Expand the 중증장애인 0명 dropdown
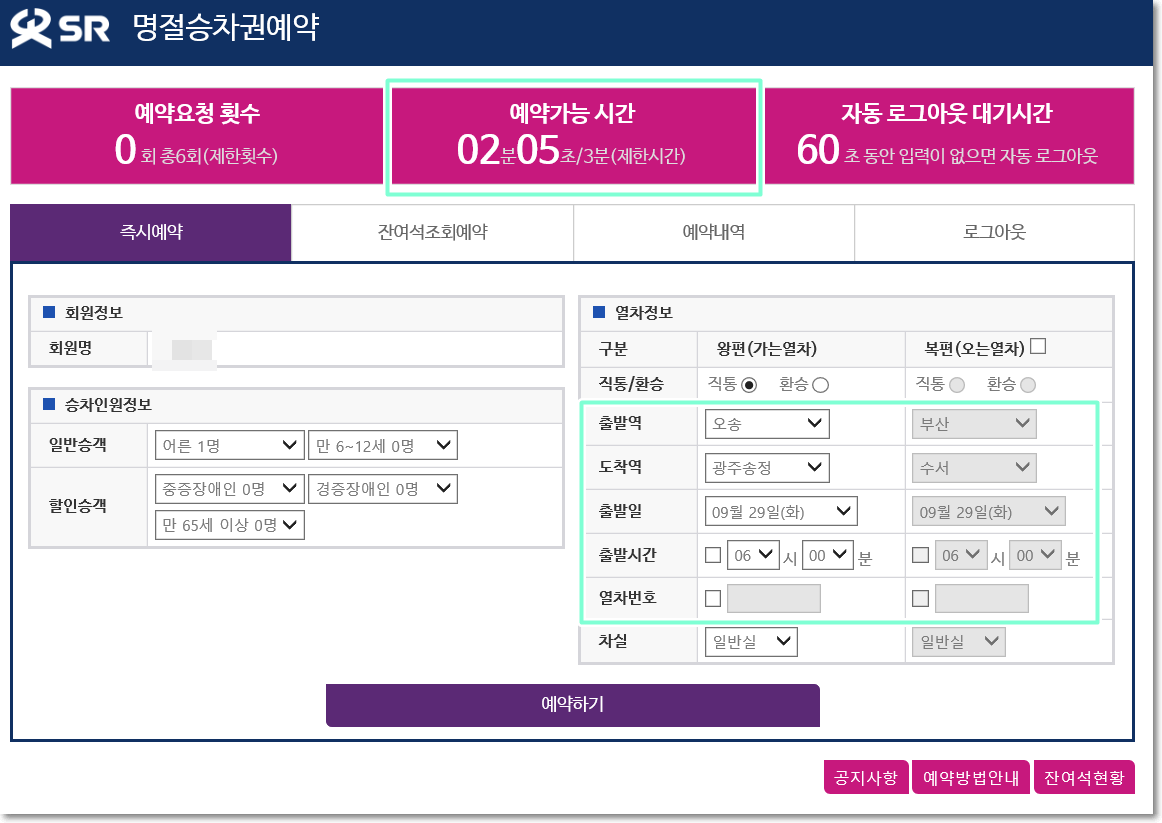This screenshot has height=823, width=1162. (x=230, y=489)
